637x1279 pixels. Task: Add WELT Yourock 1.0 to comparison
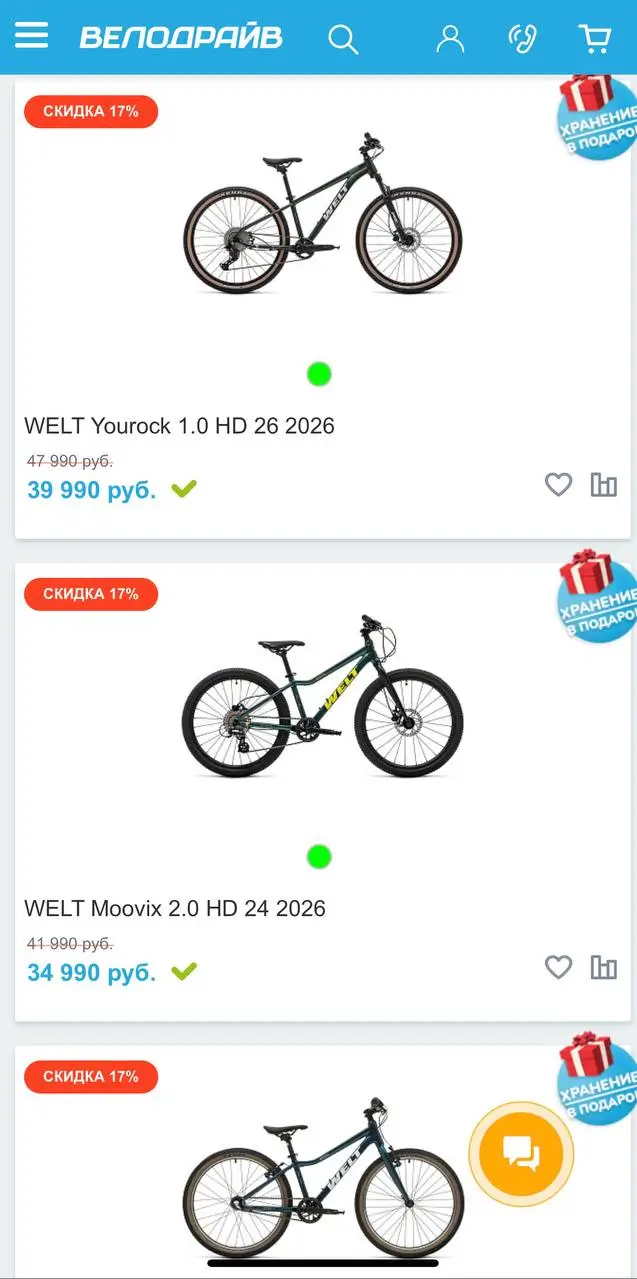pos(604,485)
